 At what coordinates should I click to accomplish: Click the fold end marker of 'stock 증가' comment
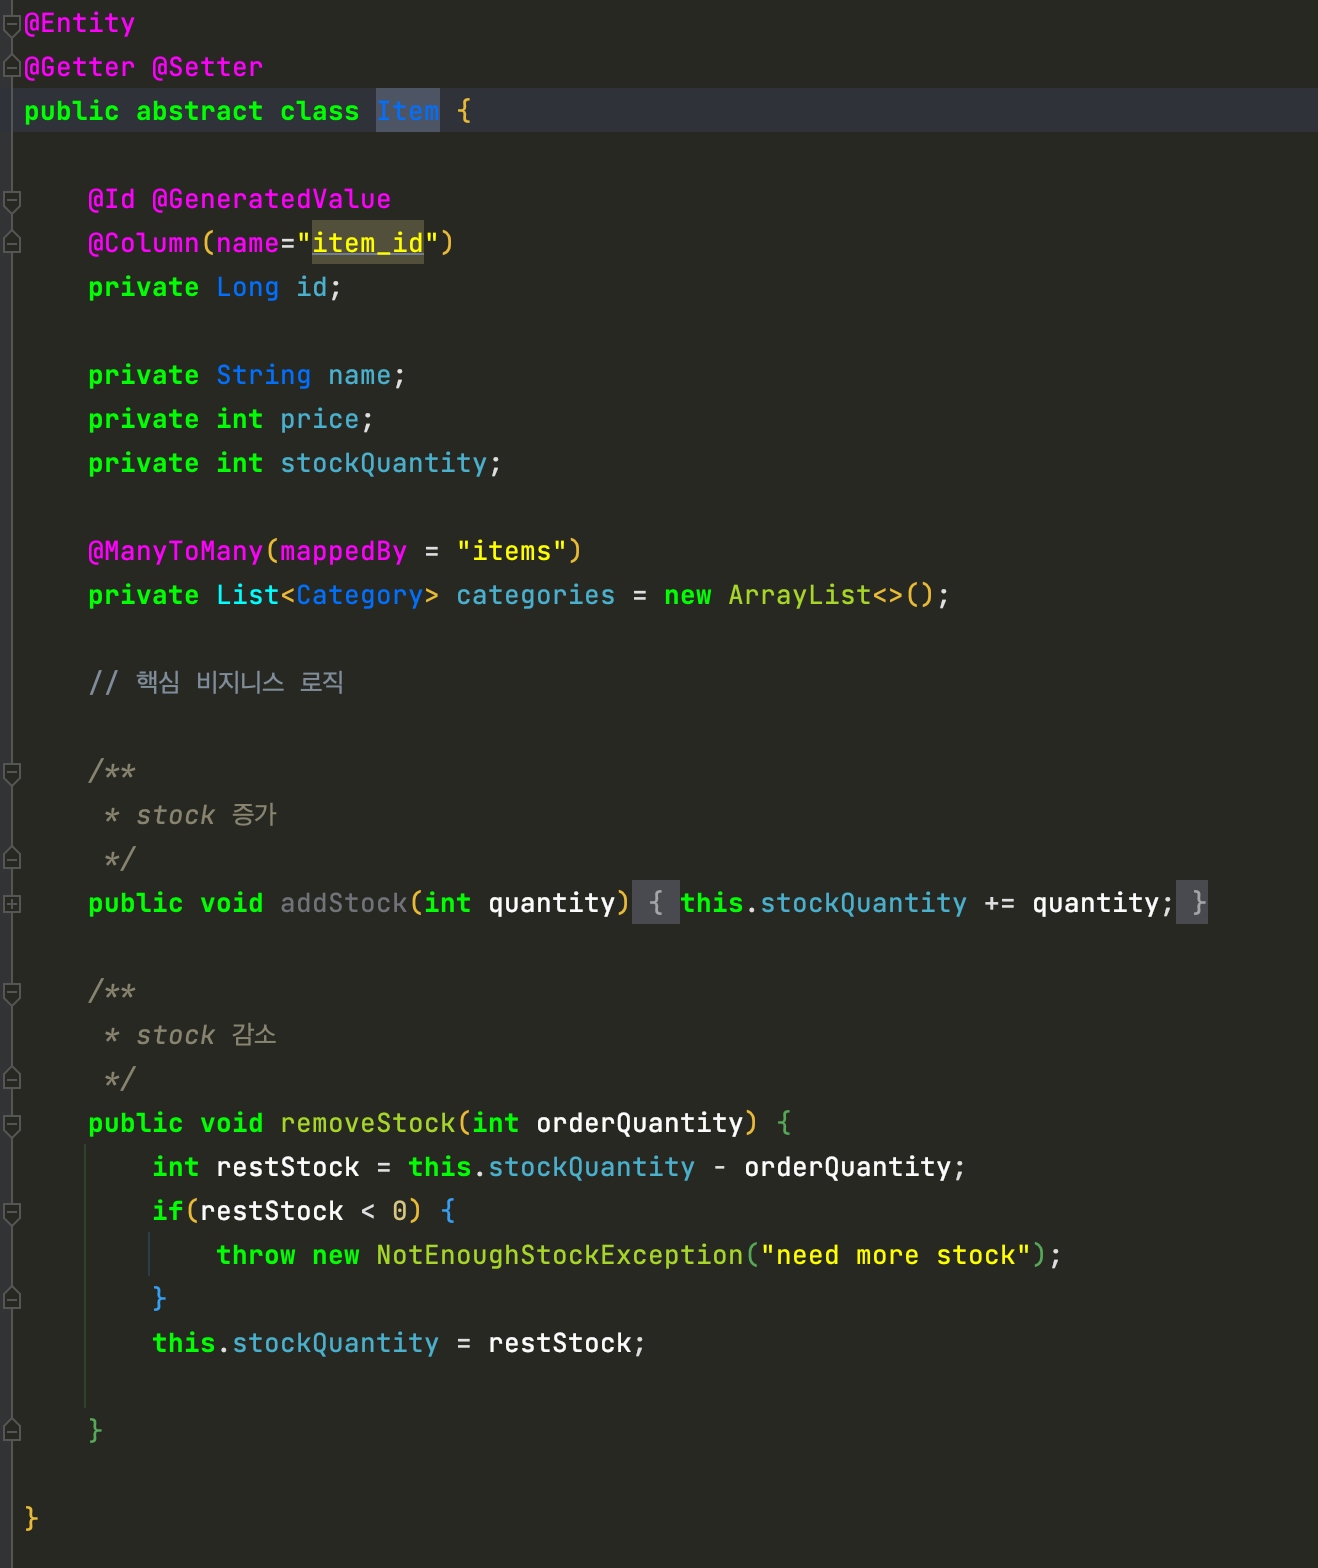point(12,859)
